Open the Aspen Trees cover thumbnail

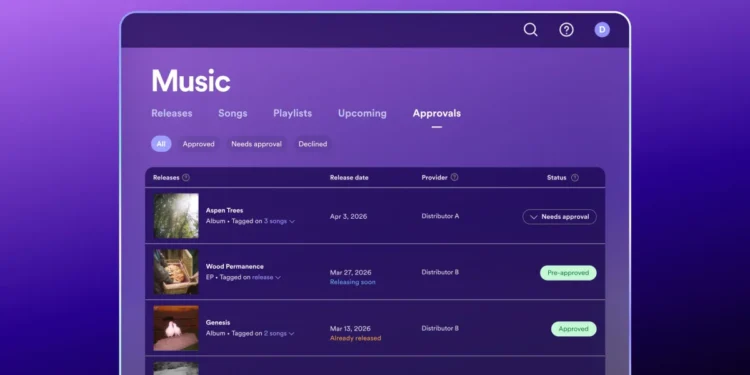[176, 216]
